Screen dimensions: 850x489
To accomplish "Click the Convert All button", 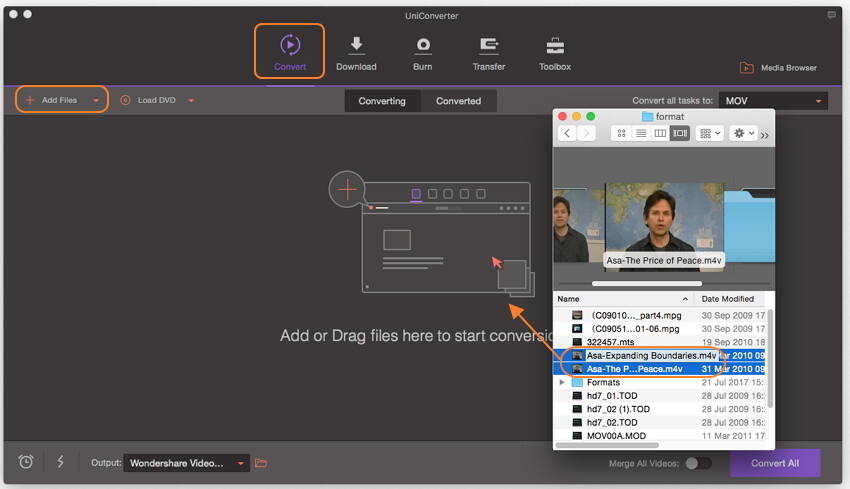I will (775, 463).
